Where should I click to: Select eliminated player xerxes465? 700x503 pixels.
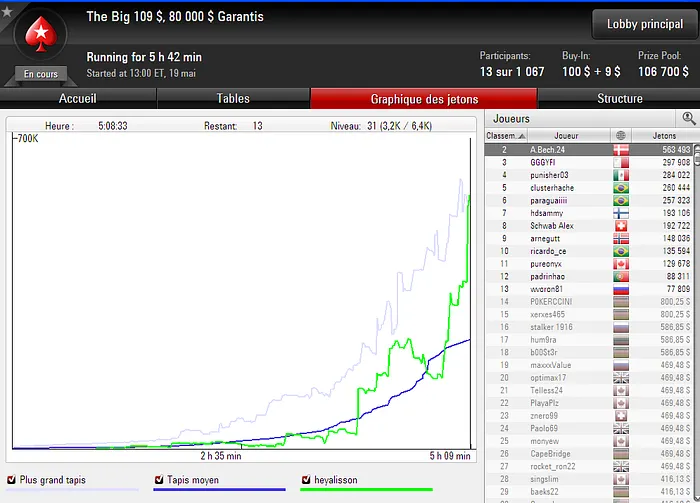(589, 314)
